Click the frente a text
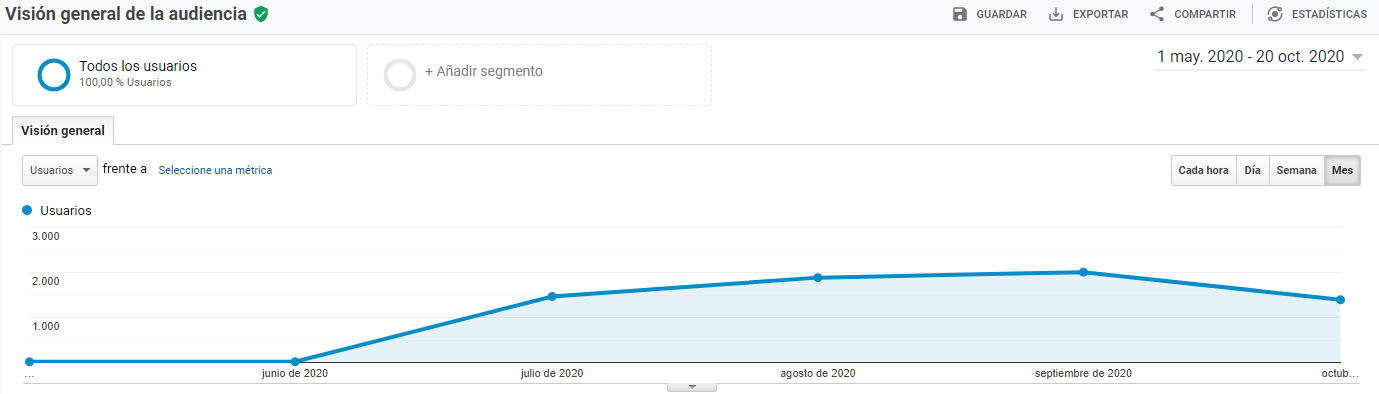The width and height of the screenshot is (1379, 394). (125, 169)
